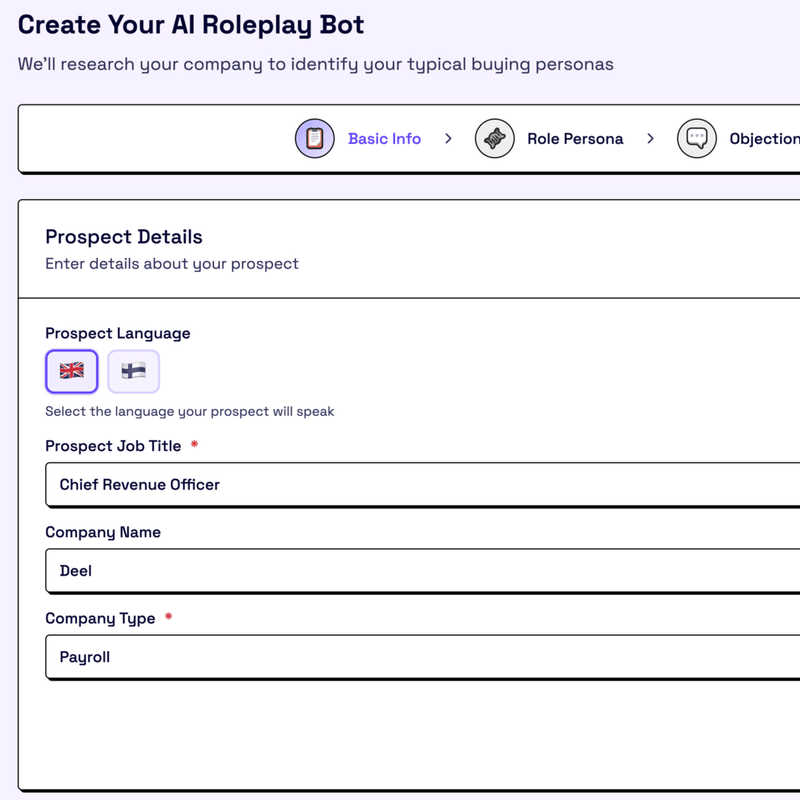
Task: Click the Company Name field containing Deel
Action: (422, 571)
